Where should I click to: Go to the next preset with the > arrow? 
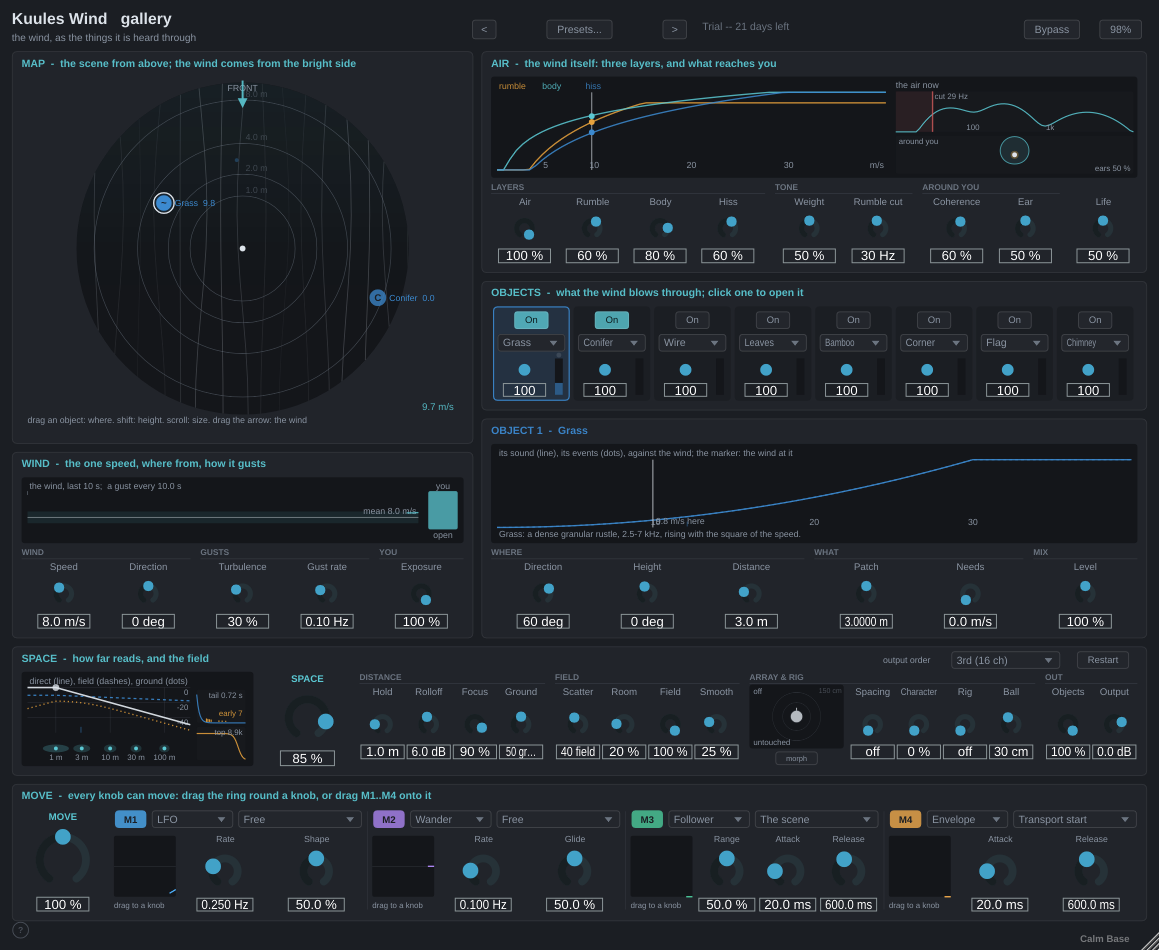(674, 30)
